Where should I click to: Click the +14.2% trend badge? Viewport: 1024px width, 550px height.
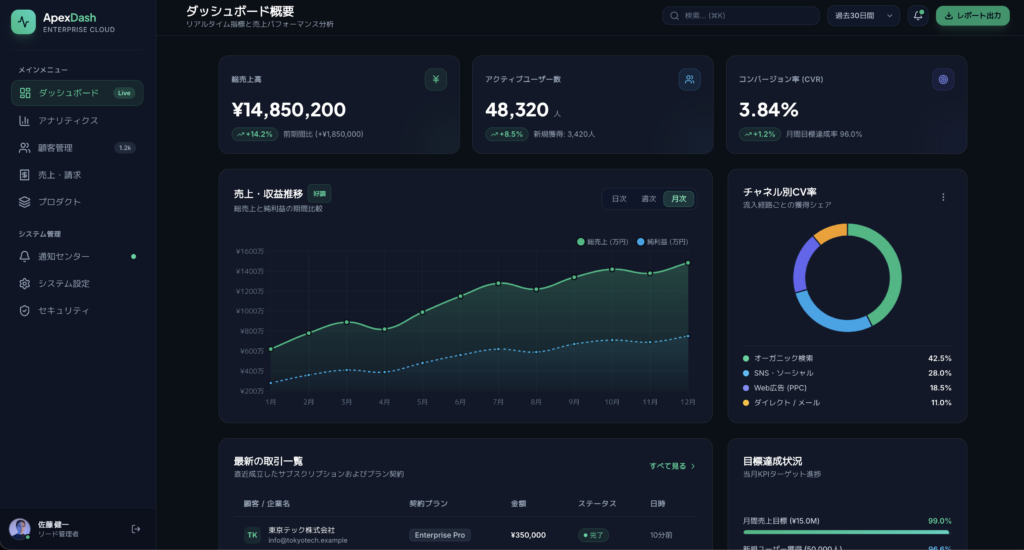click(255, 134)
